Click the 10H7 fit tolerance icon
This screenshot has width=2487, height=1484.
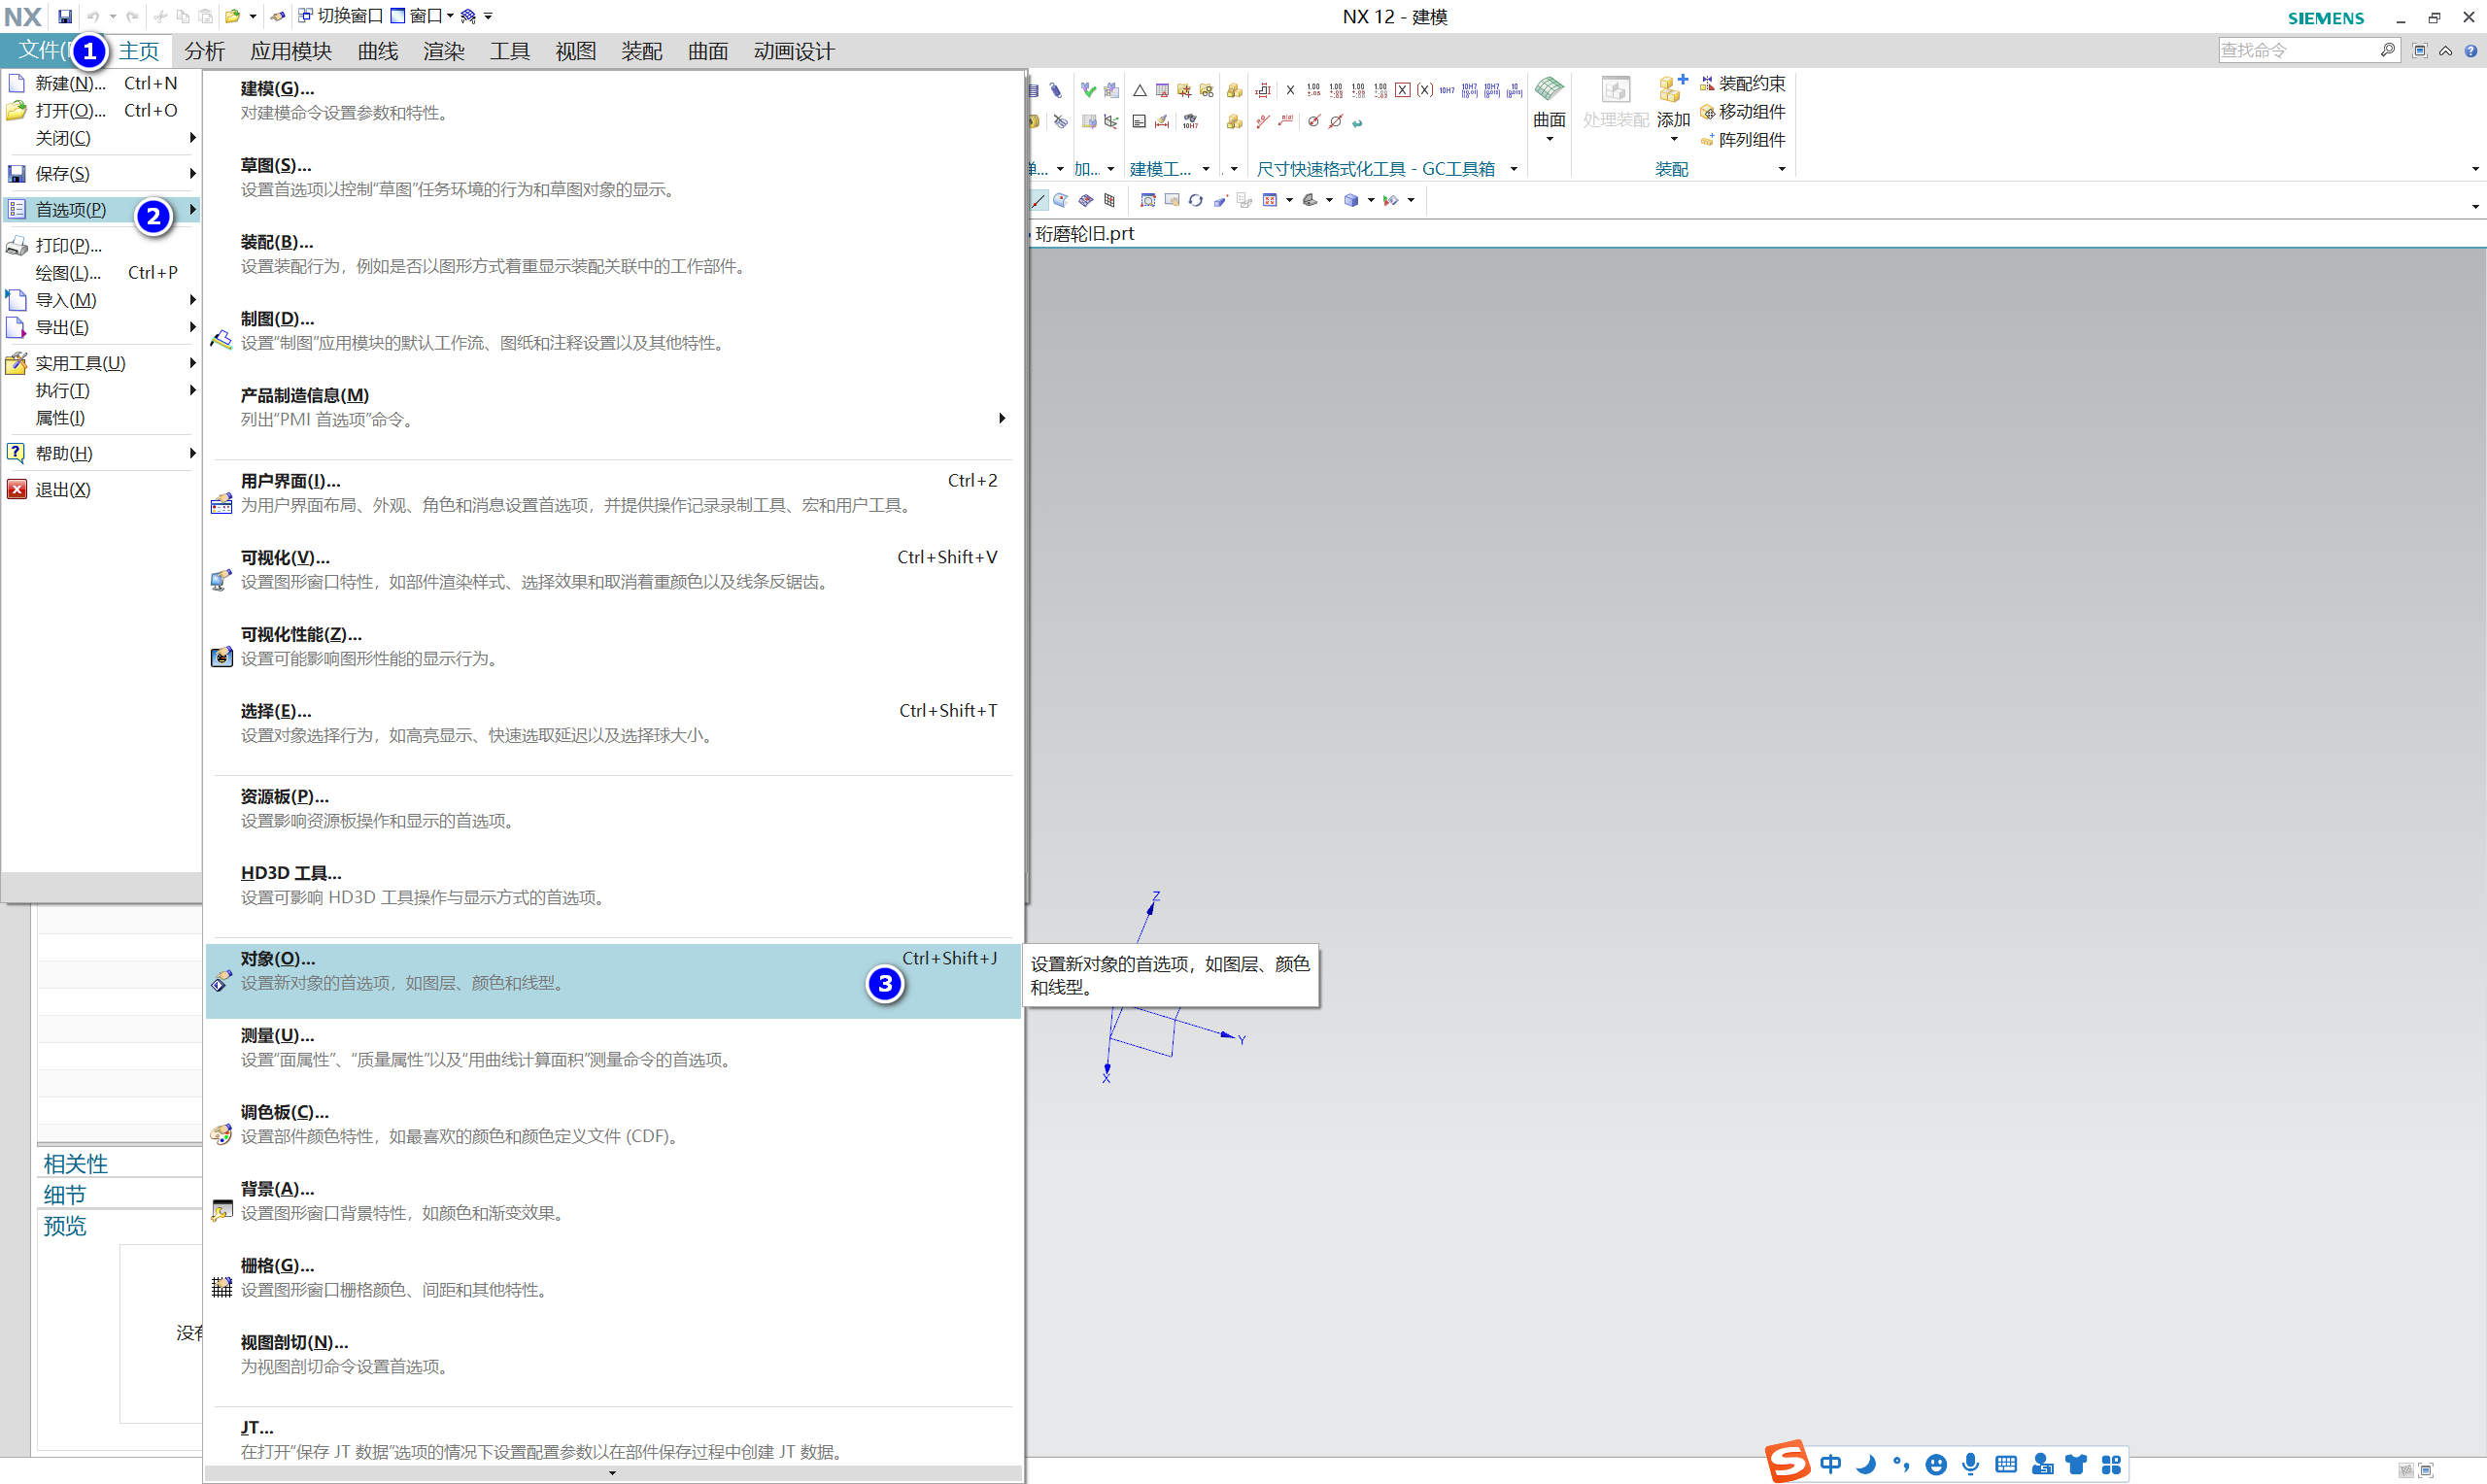[x=1446, y=90]
